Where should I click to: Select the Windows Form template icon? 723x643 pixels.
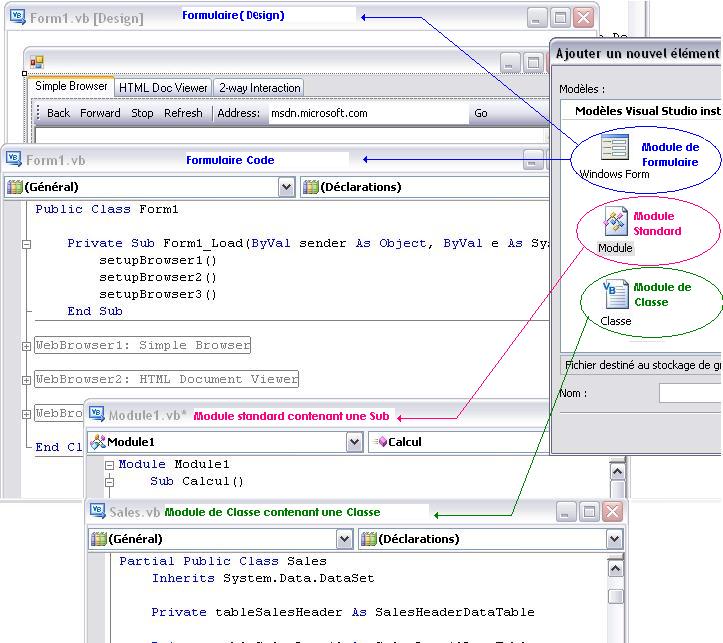614,149
